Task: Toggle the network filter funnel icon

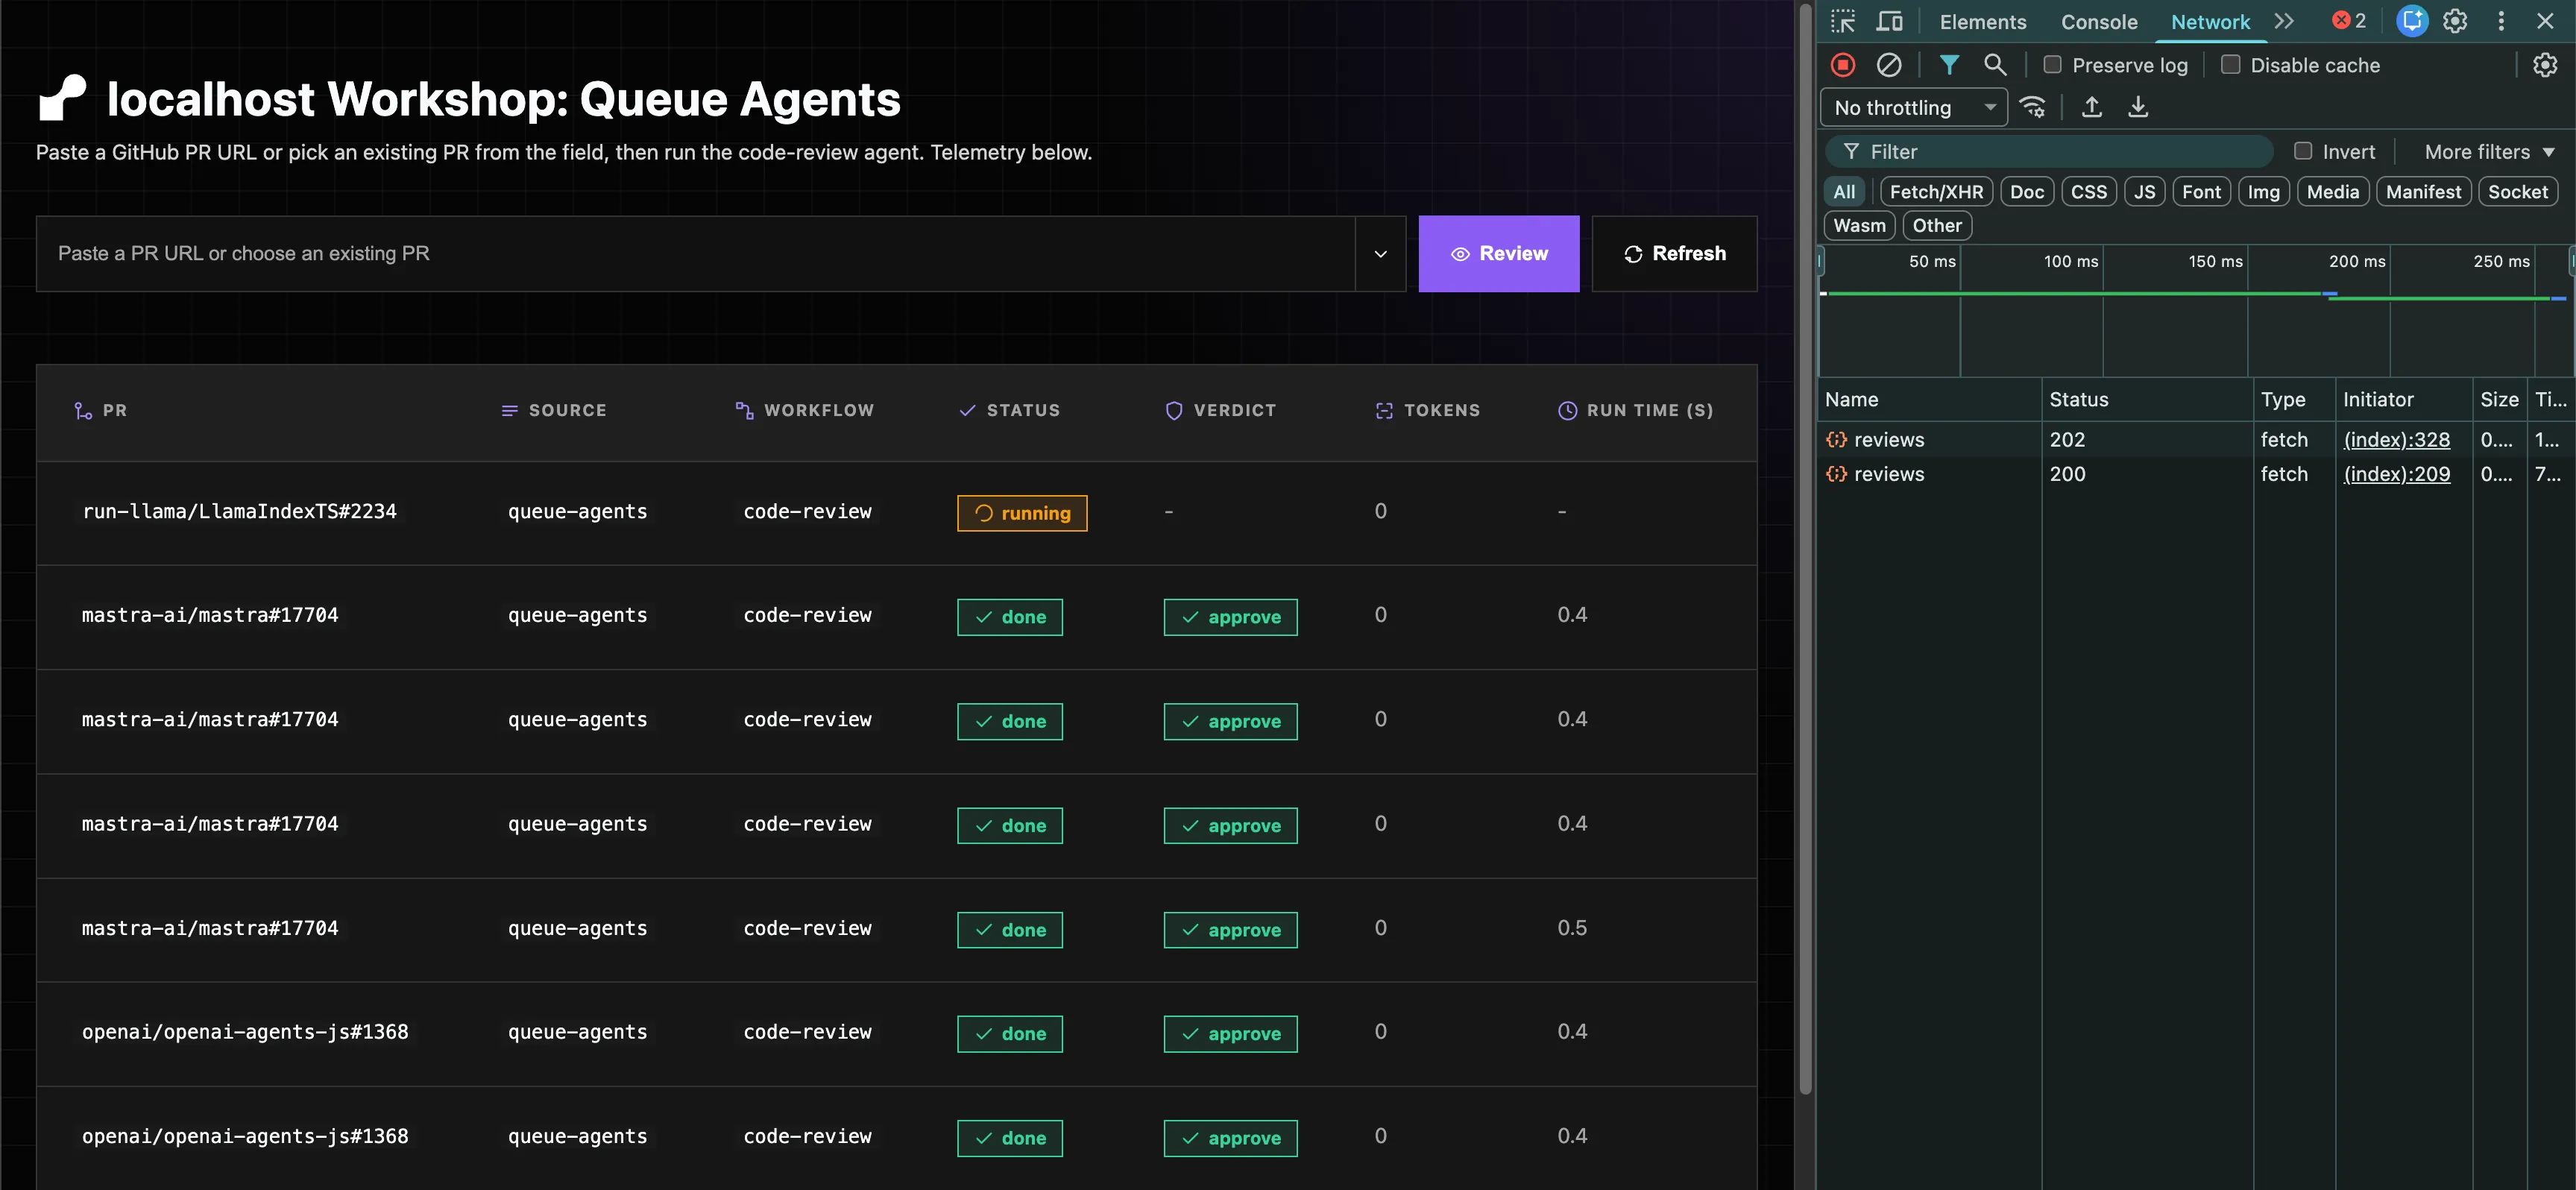Action: point(1949,65)
